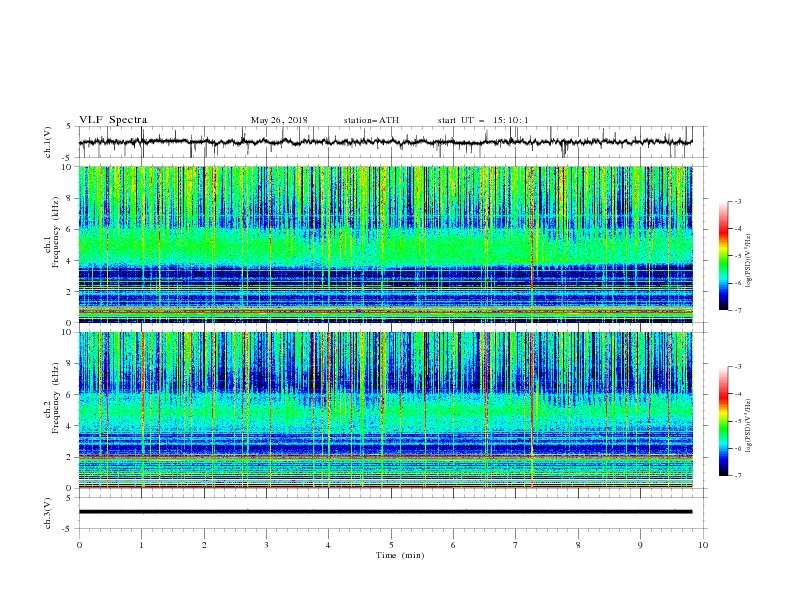This screenshot has width=792, height=612.
Task: Click tick label "10" on the Time axis
Action: 703,545
